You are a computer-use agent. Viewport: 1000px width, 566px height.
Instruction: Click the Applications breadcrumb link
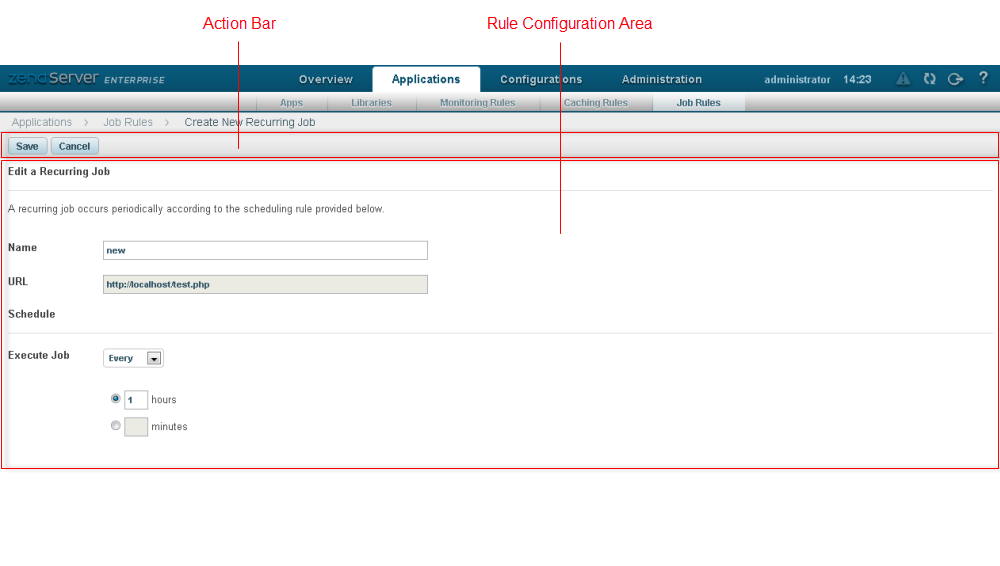(42, 122)
